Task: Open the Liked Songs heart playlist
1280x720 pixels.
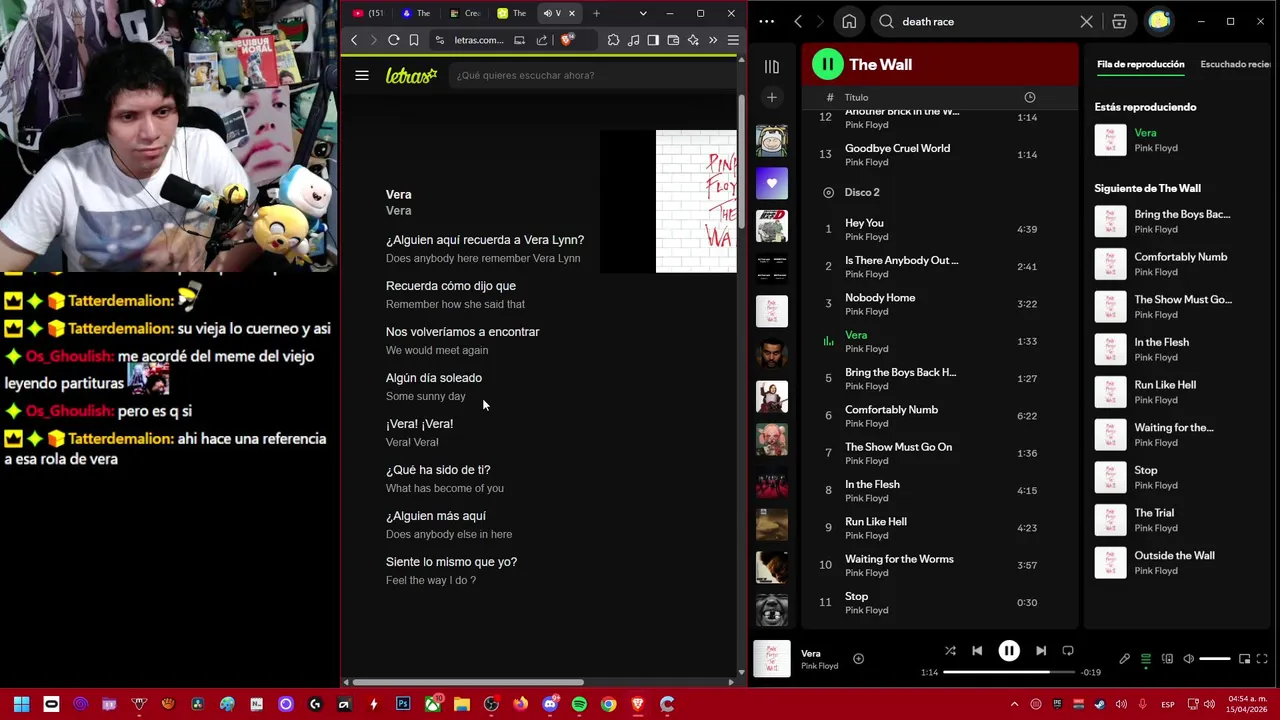Action: coord(771,183)
